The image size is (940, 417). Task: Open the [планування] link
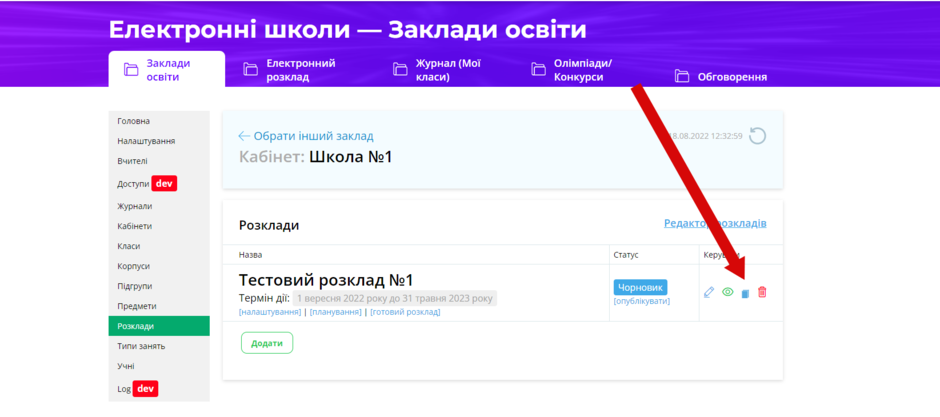335,312
